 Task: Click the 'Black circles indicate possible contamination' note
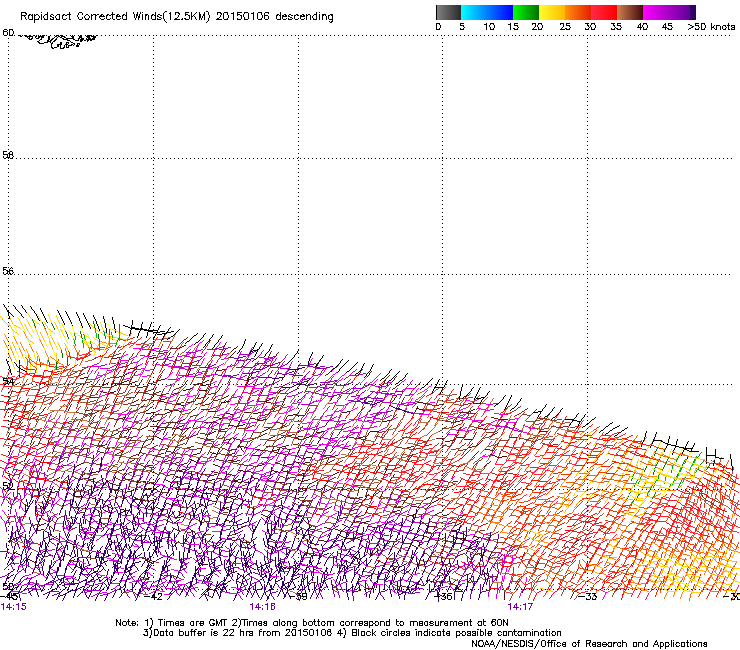[456, 633]
